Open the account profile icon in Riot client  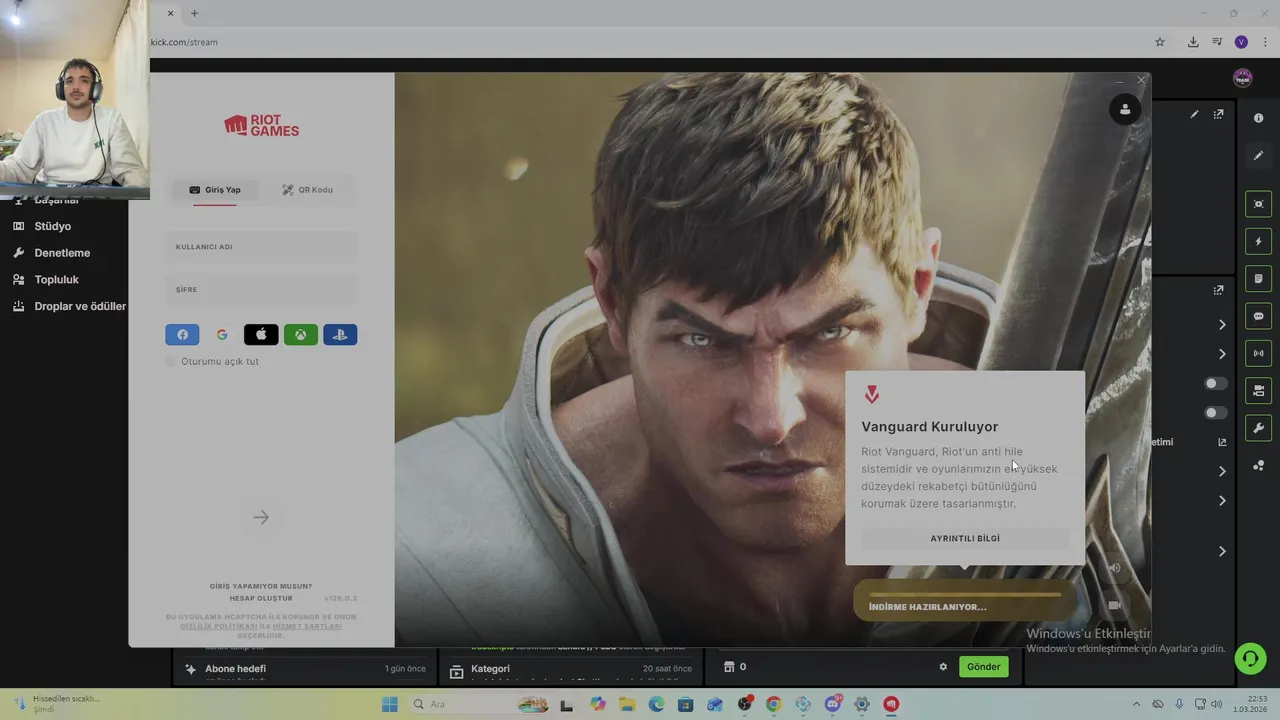[1125, 109]
